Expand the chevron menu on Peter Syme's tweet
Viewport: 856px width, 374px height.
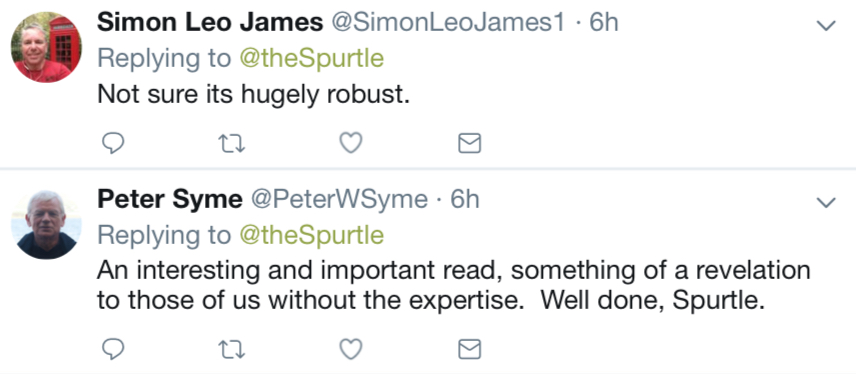pyautogui.click(x=826, y=203)
